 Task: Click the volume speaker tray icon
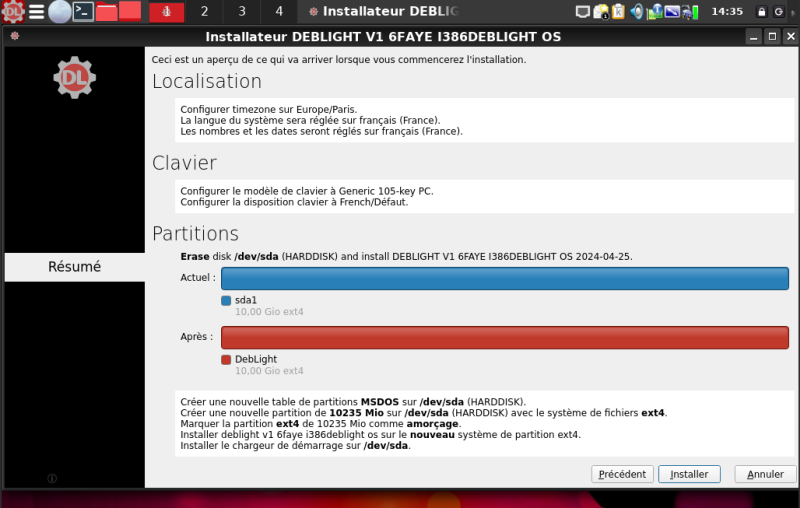tap(637, 12)
